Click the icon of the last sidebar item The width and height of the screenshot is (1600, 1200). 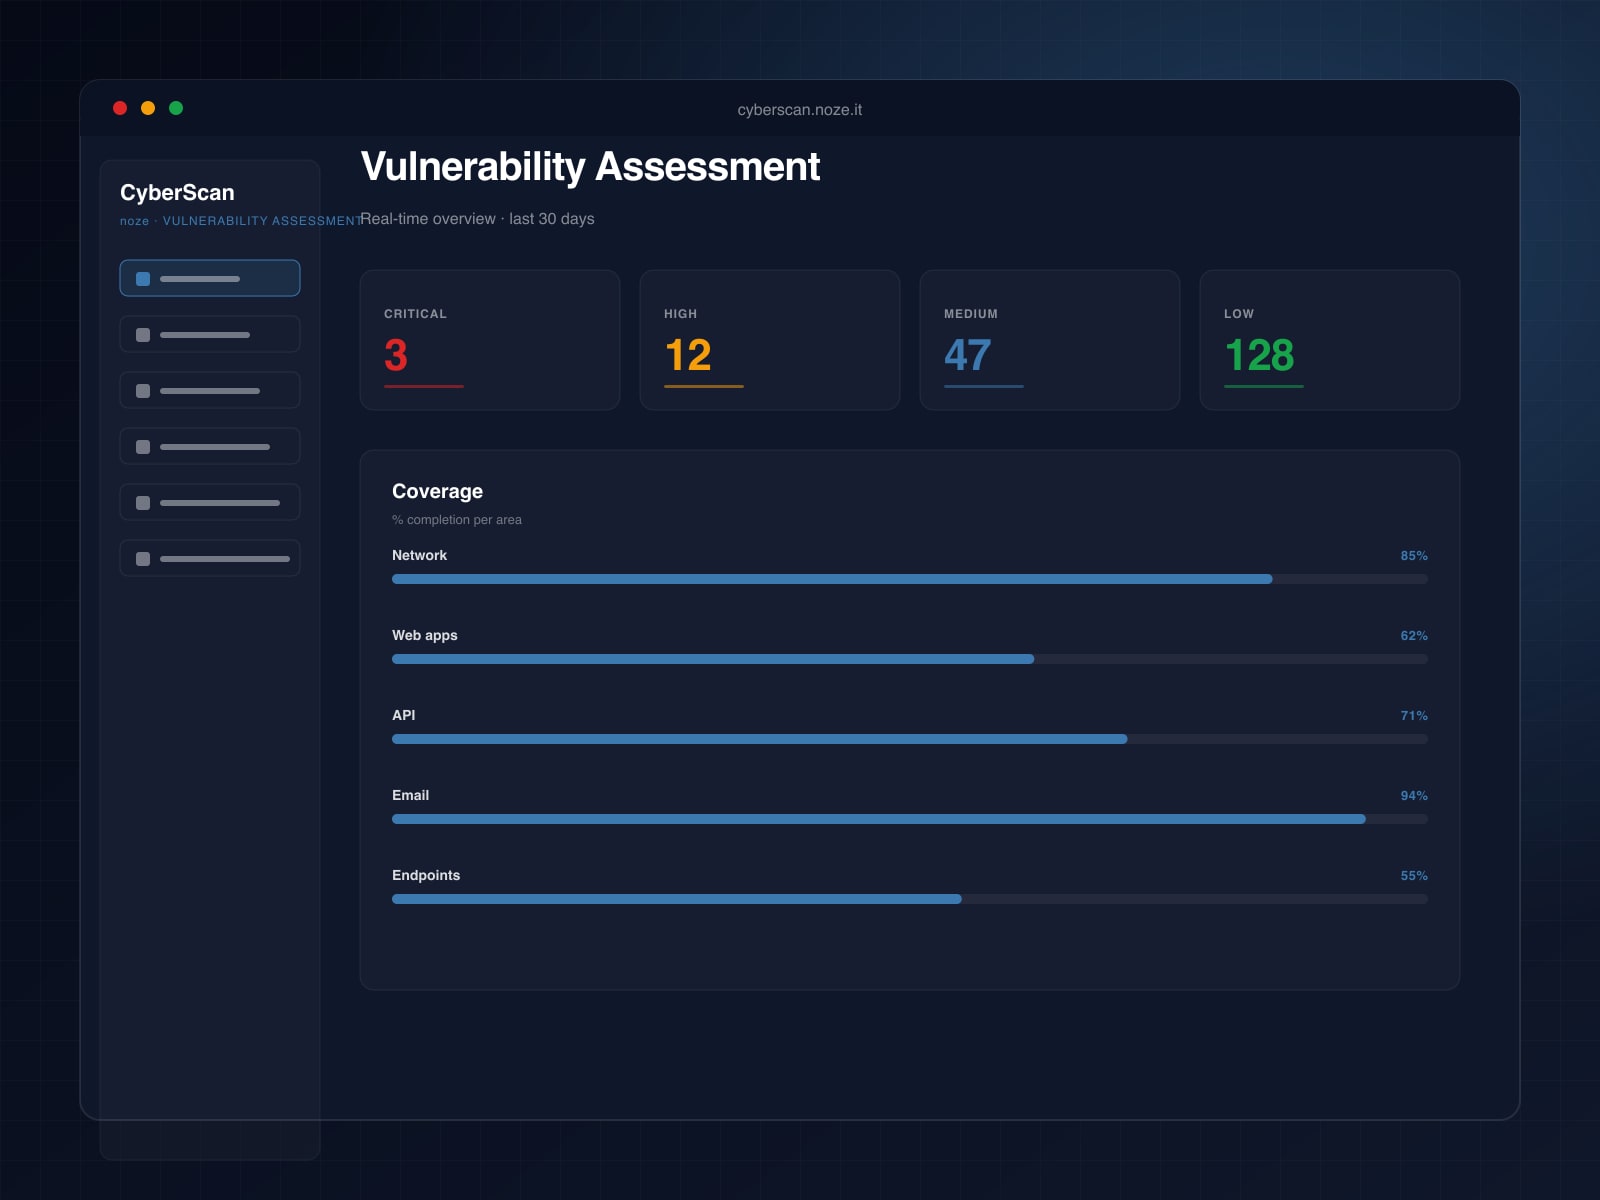pyautogui.click(x=143, y=559)
